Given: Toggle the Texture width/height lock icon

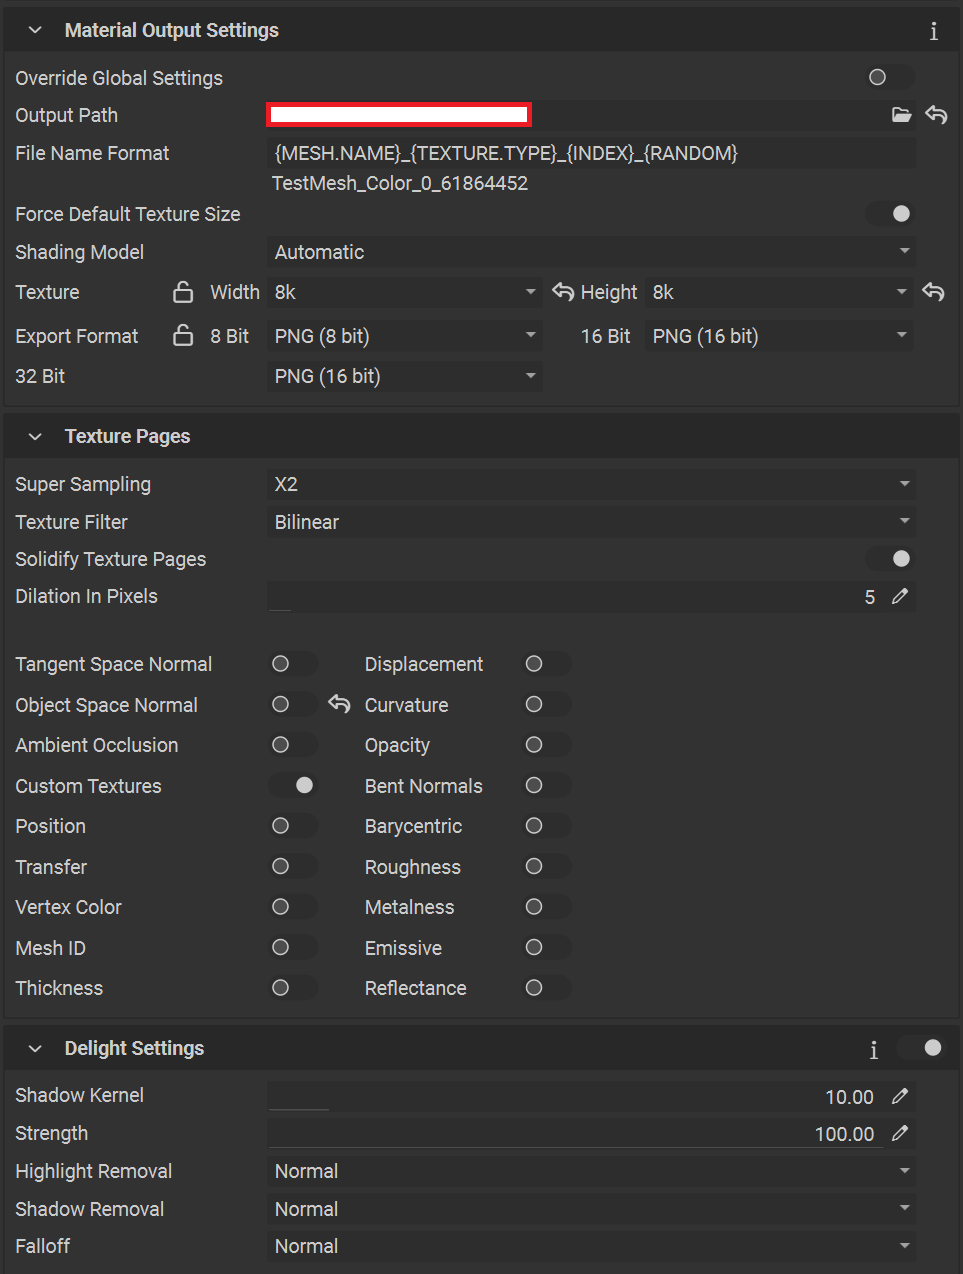Looking at the screenshot, I should coord(183,292).
